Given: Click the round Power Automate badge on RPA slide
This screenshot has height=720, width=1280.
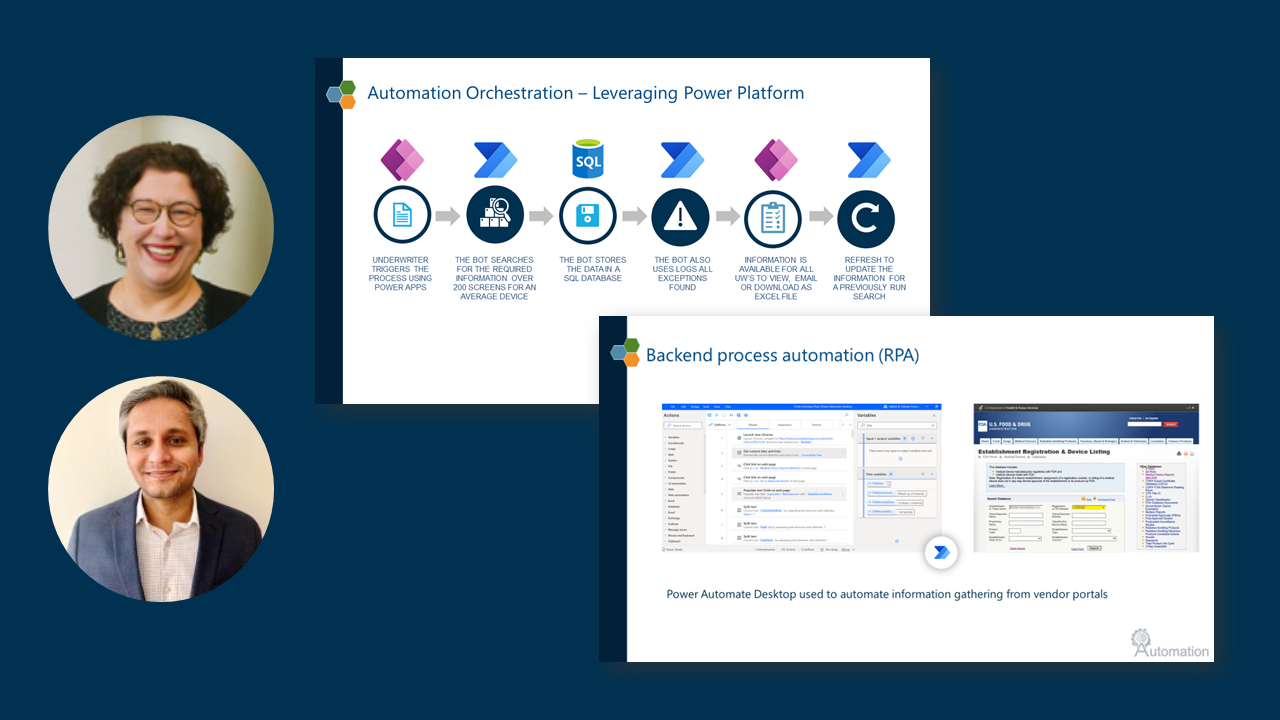Looking at the screenshot, I should (941, 552).
